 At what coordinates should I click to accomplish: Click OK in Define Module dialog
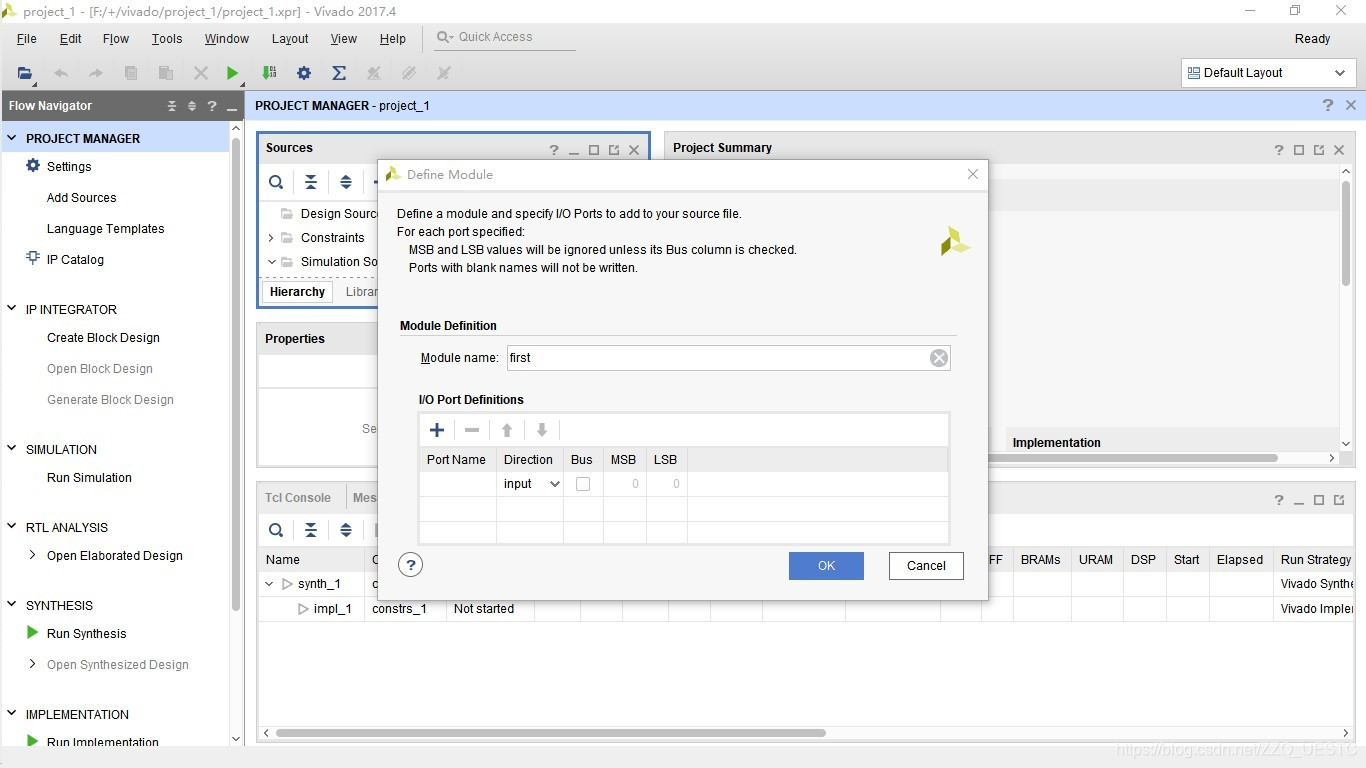click(826, 566)
